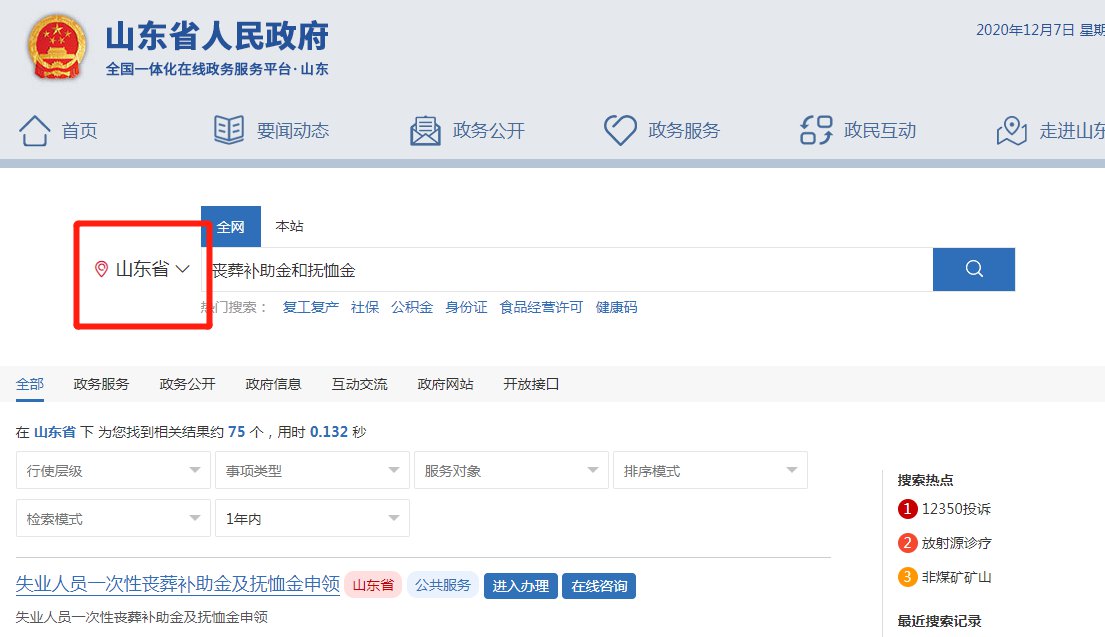
Task: Select the 开放接口 results tab
Action: tap(531, 384)
